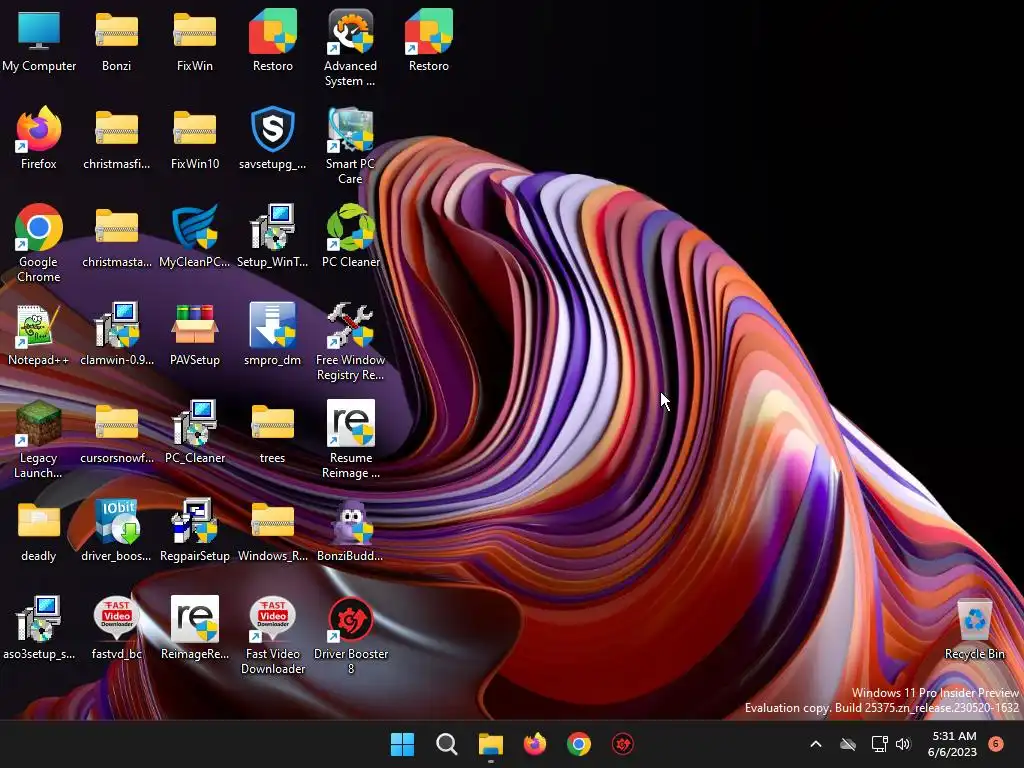
Task: Open Driver Booster from the taskbar
Action: tap(623, 744)
